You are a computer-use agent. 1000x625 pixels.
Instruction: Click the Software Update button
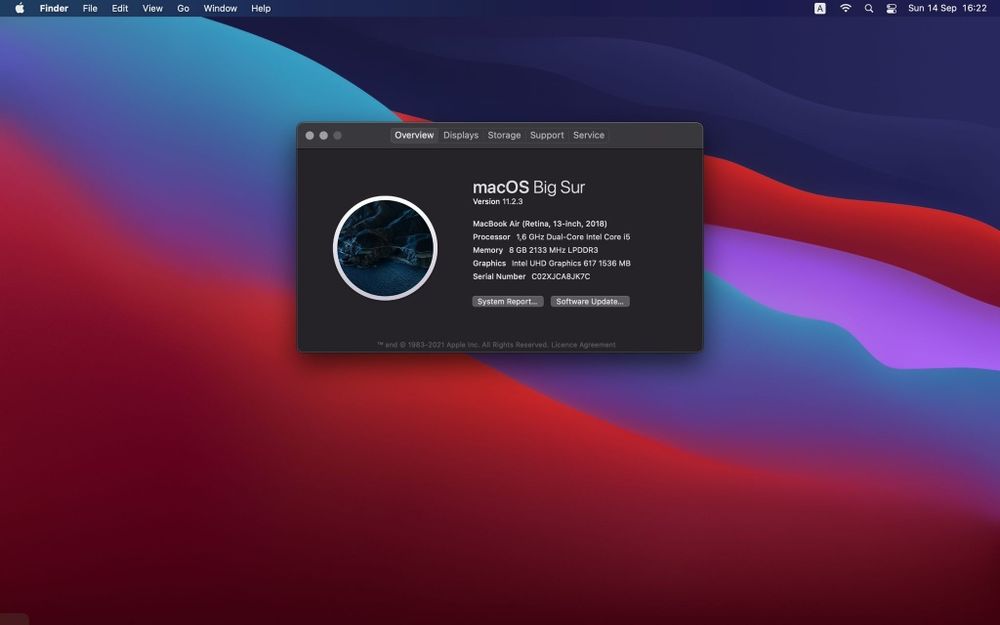(x=590, y=302)
